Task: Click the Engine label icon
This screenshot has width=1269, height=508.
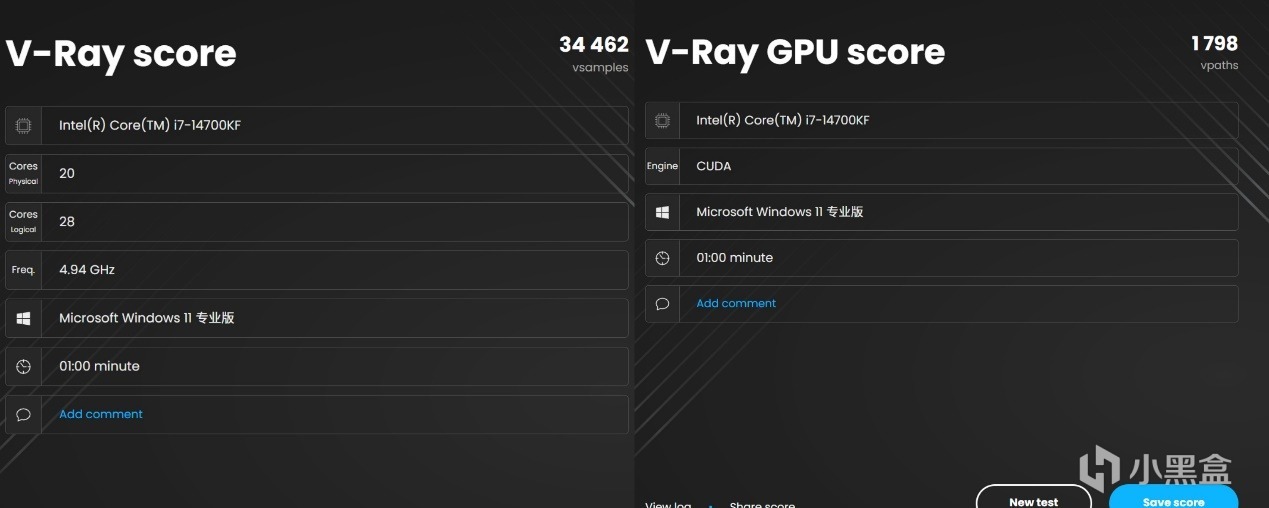Action: click(x=662, y=166)
